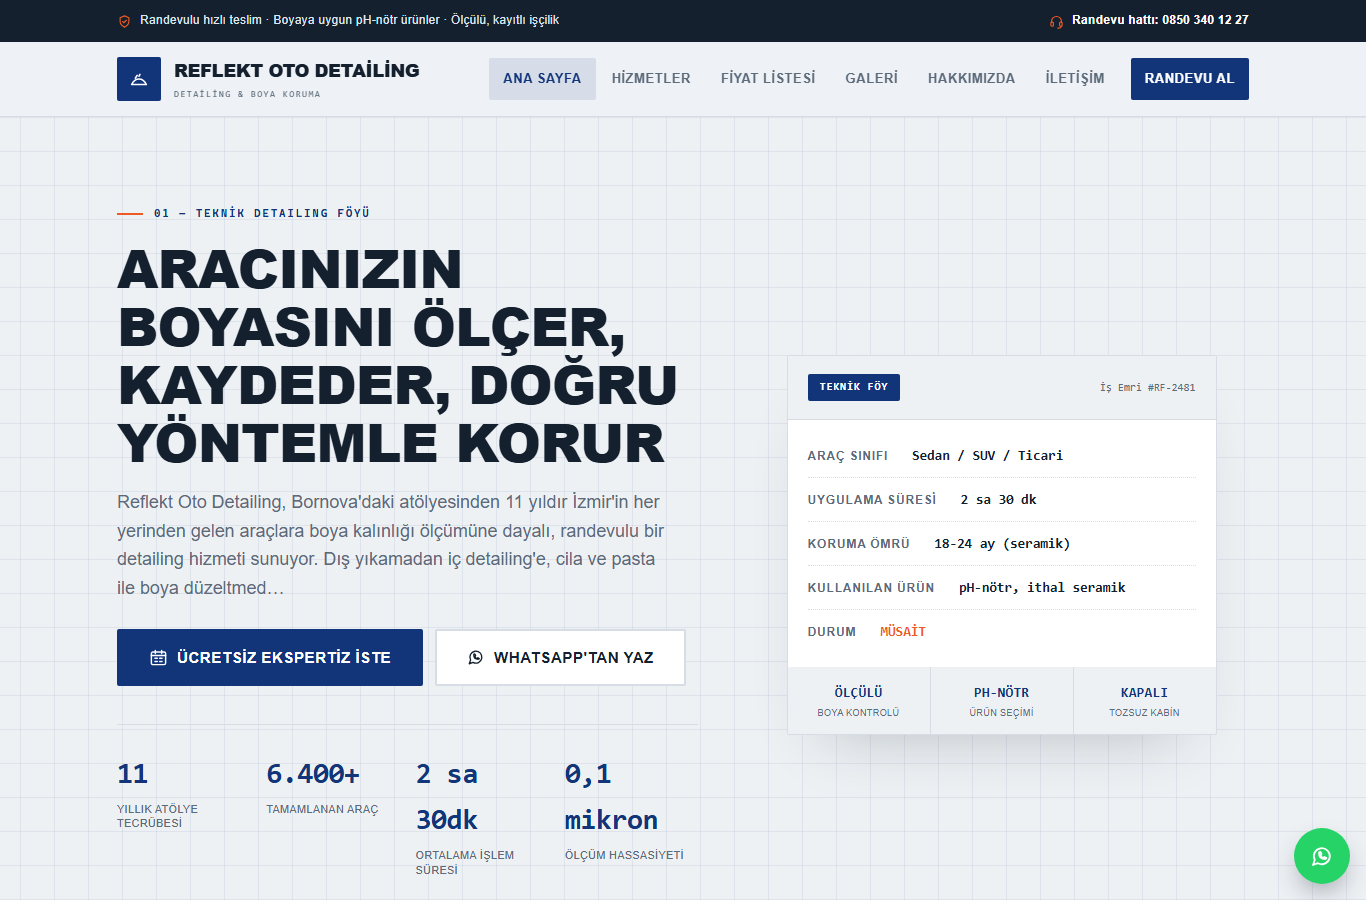Viewport: 1366px width, 900px height.
Task: Click the shield icon in top bar
Action: [124, 21]
